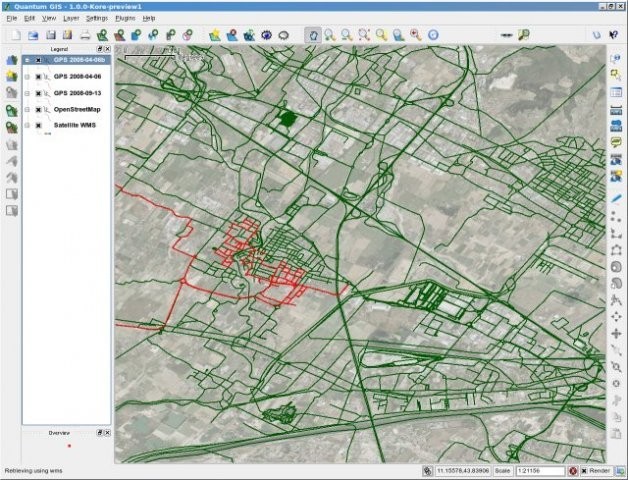Open the File menu
The width and height of the screenshot is (628, 480).
point(12,18)
